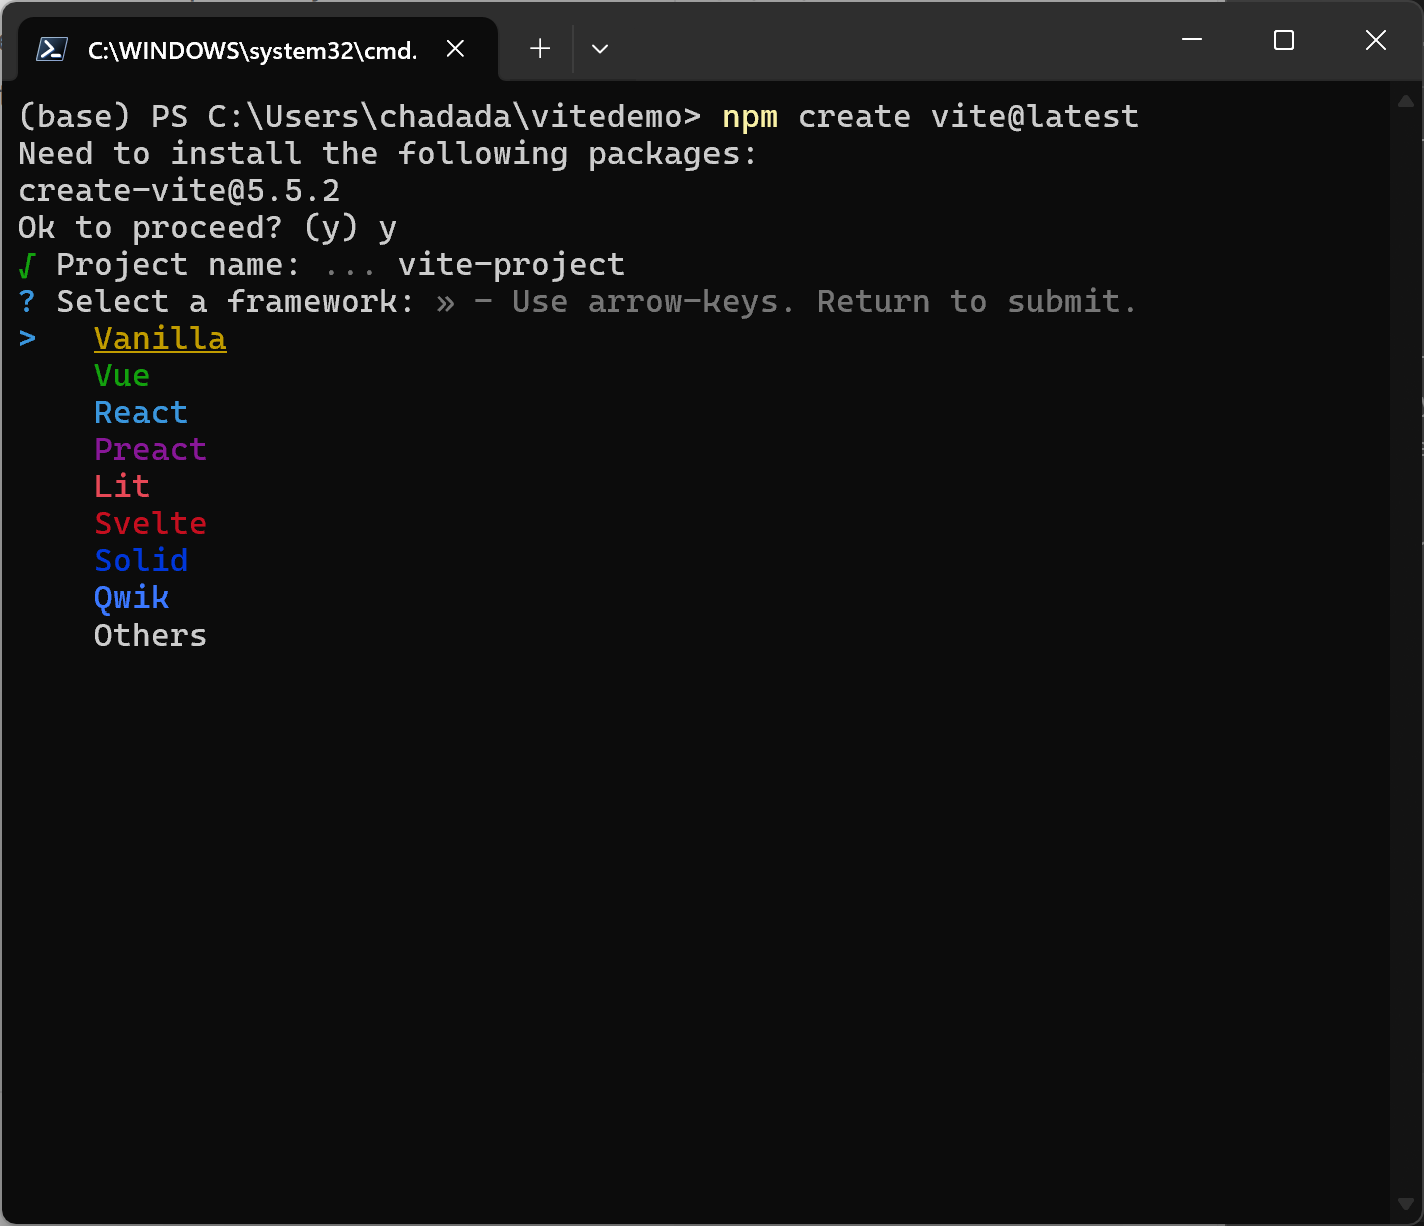Maximize the terminal window
1424x1226 pixels.
tap(1284, 40)
